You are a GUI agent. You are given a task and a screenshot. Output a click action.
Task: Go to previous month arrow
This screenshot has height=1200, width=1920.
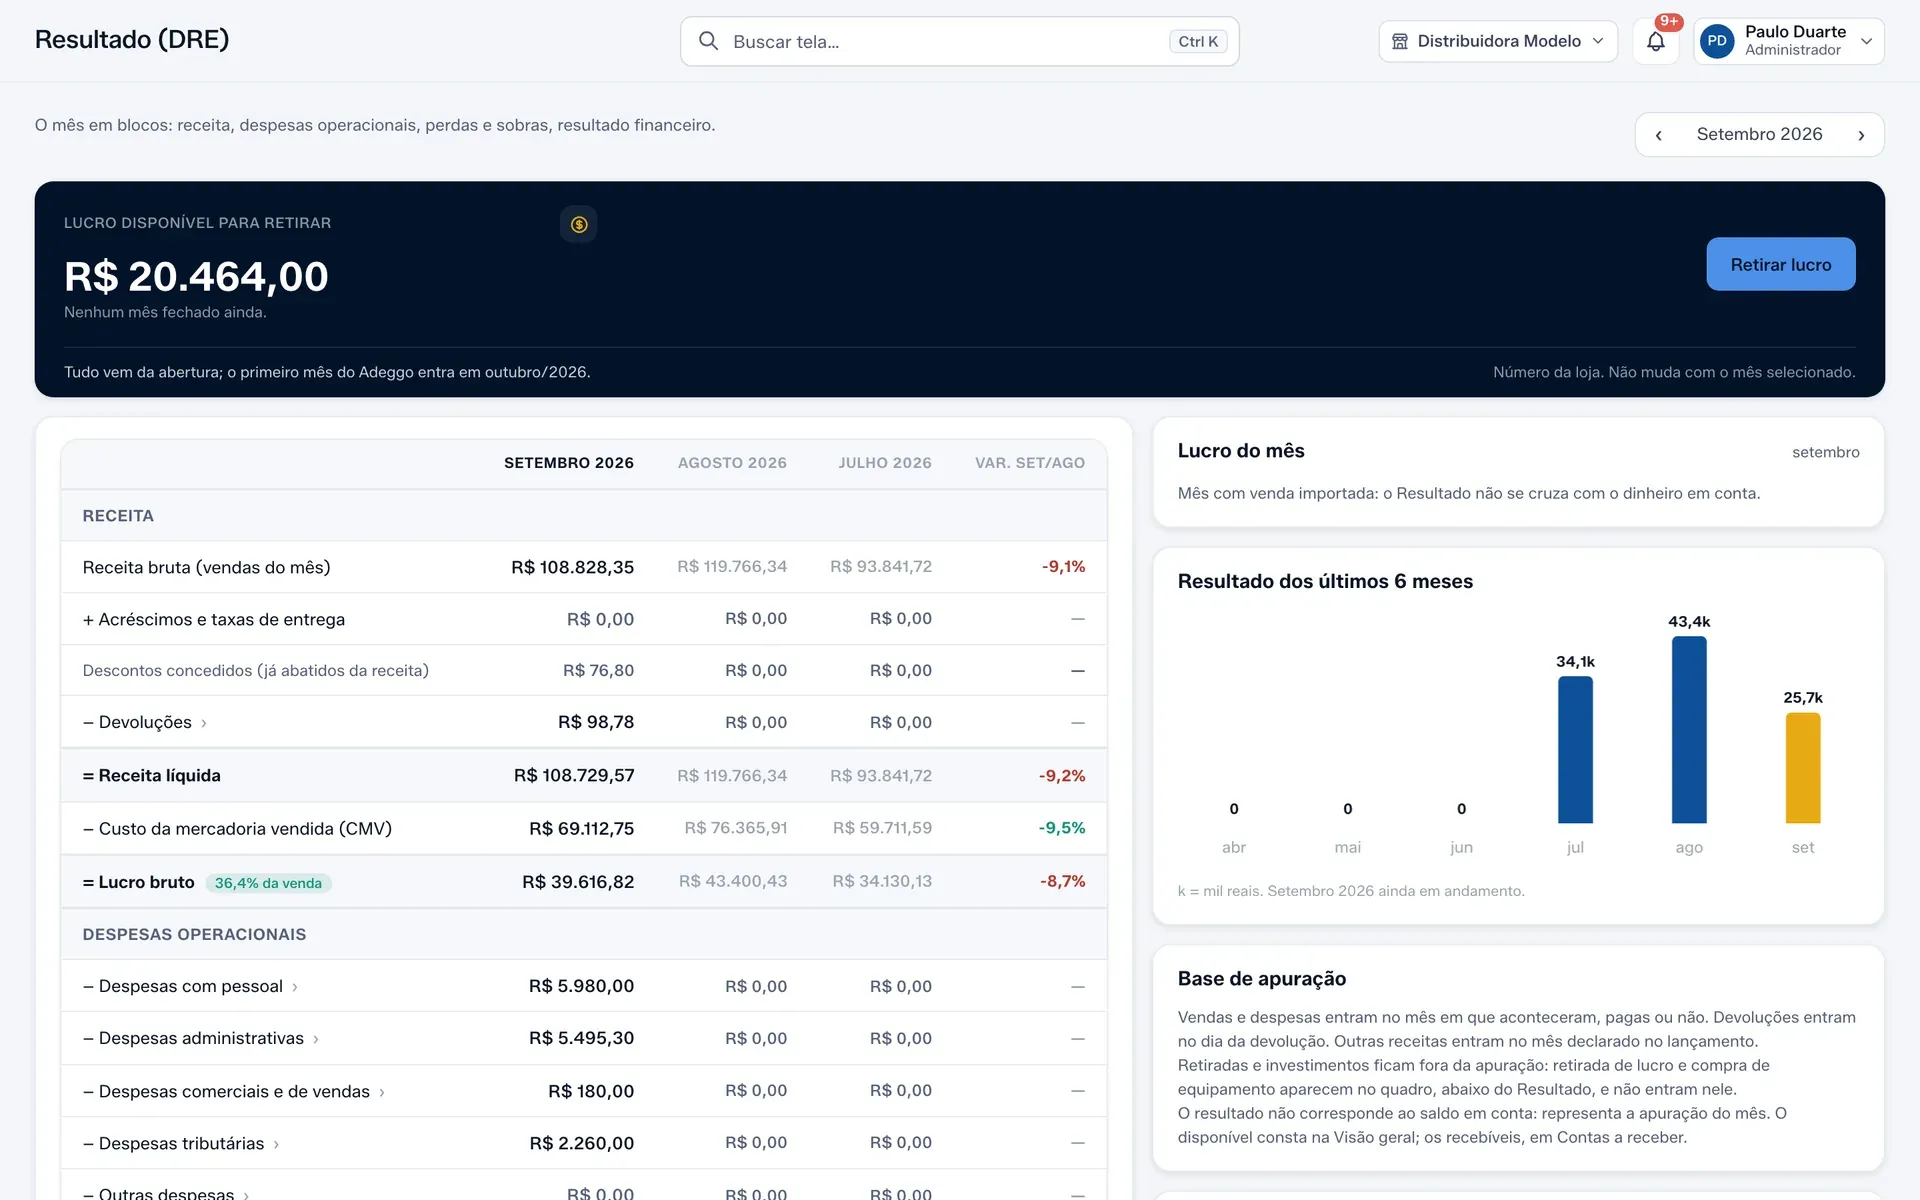pos(1659,135)
